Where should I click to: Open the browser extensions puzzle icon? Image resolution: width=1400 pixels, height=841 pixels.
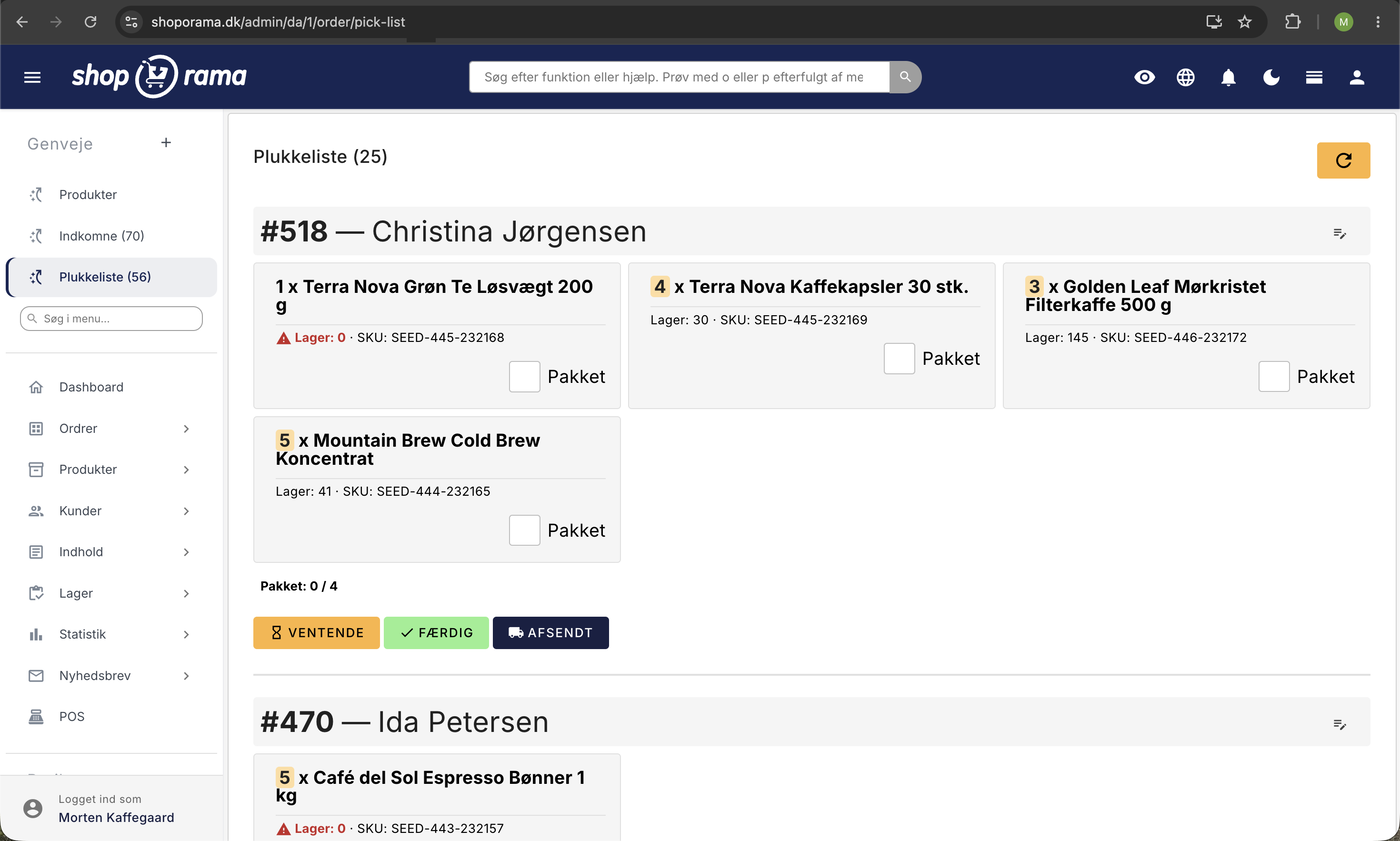point(1293,21)
